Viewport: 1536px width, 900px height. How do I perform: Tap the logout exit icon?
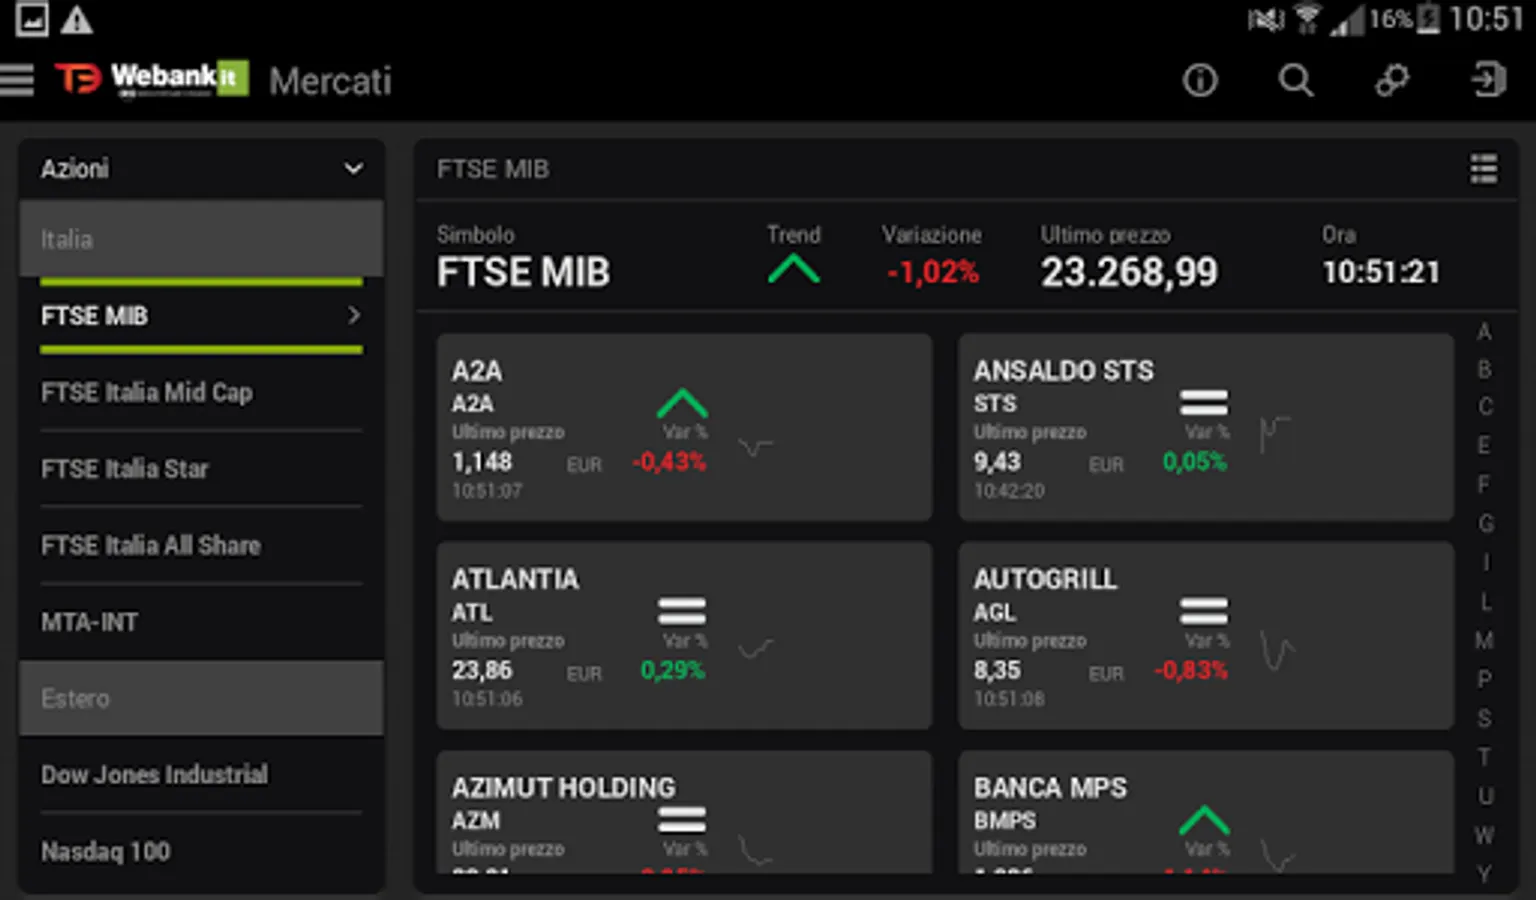(1488, 80)
